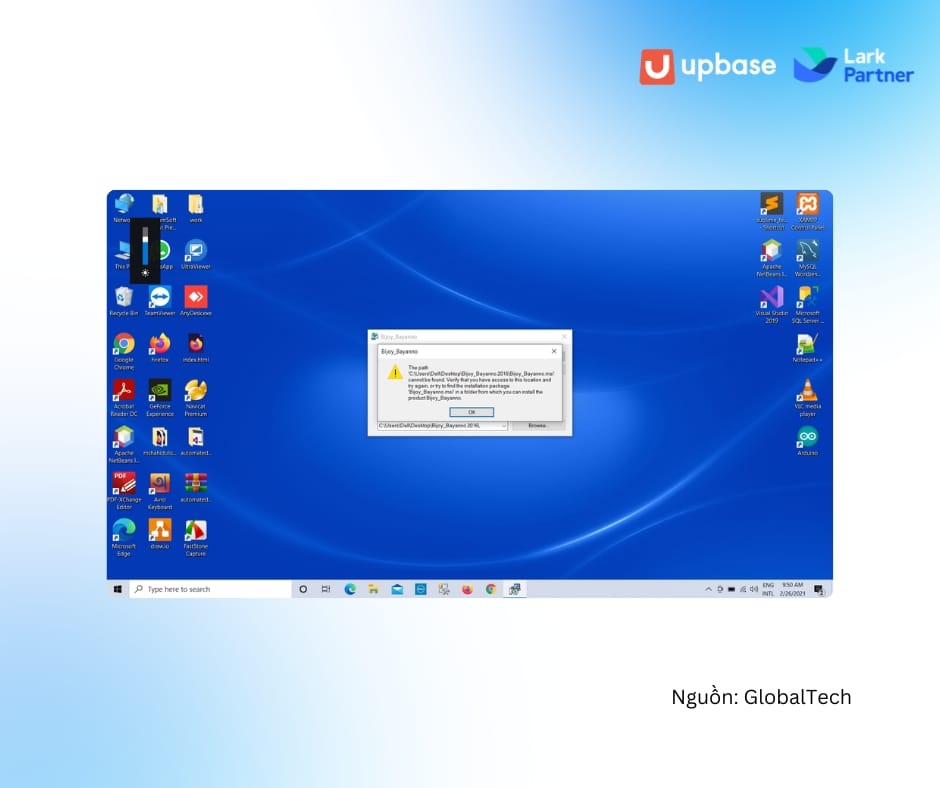Open the Windows Start menu
The image size is (940, 788).
[118, 589]
